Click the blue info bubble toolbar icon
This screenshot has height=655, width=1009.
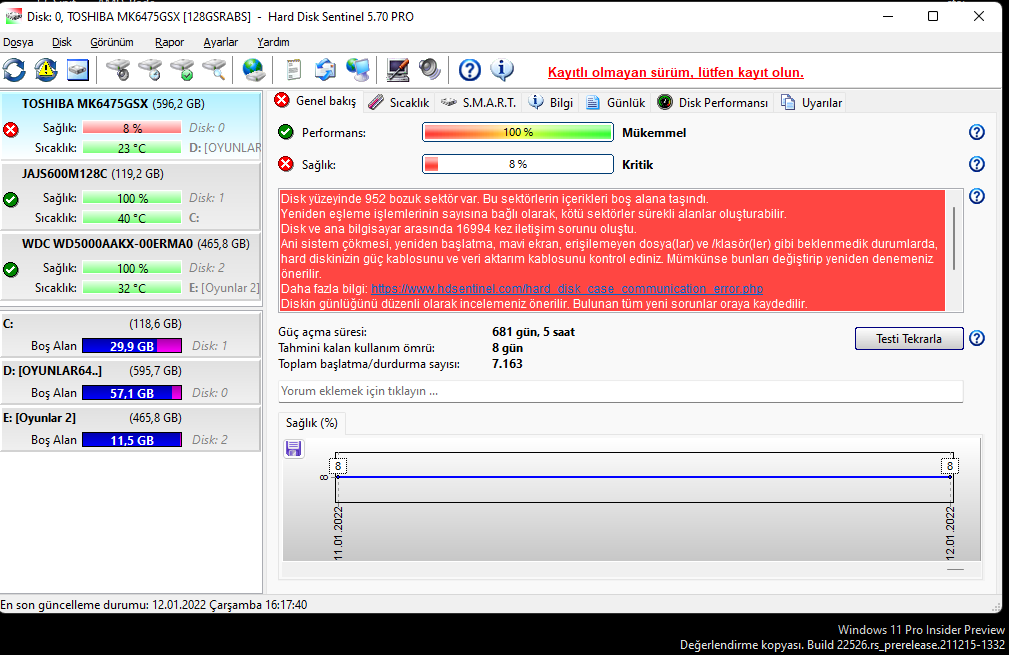[x=502, y=70]
